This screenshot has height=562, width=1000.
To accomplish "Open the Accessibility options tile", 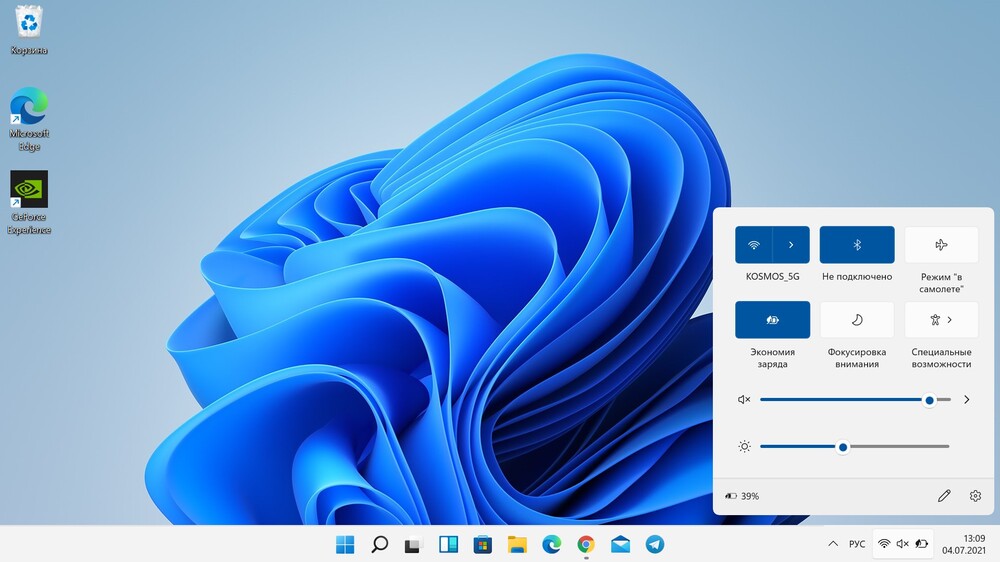I will pyautogui.click(x=941, y=320).
